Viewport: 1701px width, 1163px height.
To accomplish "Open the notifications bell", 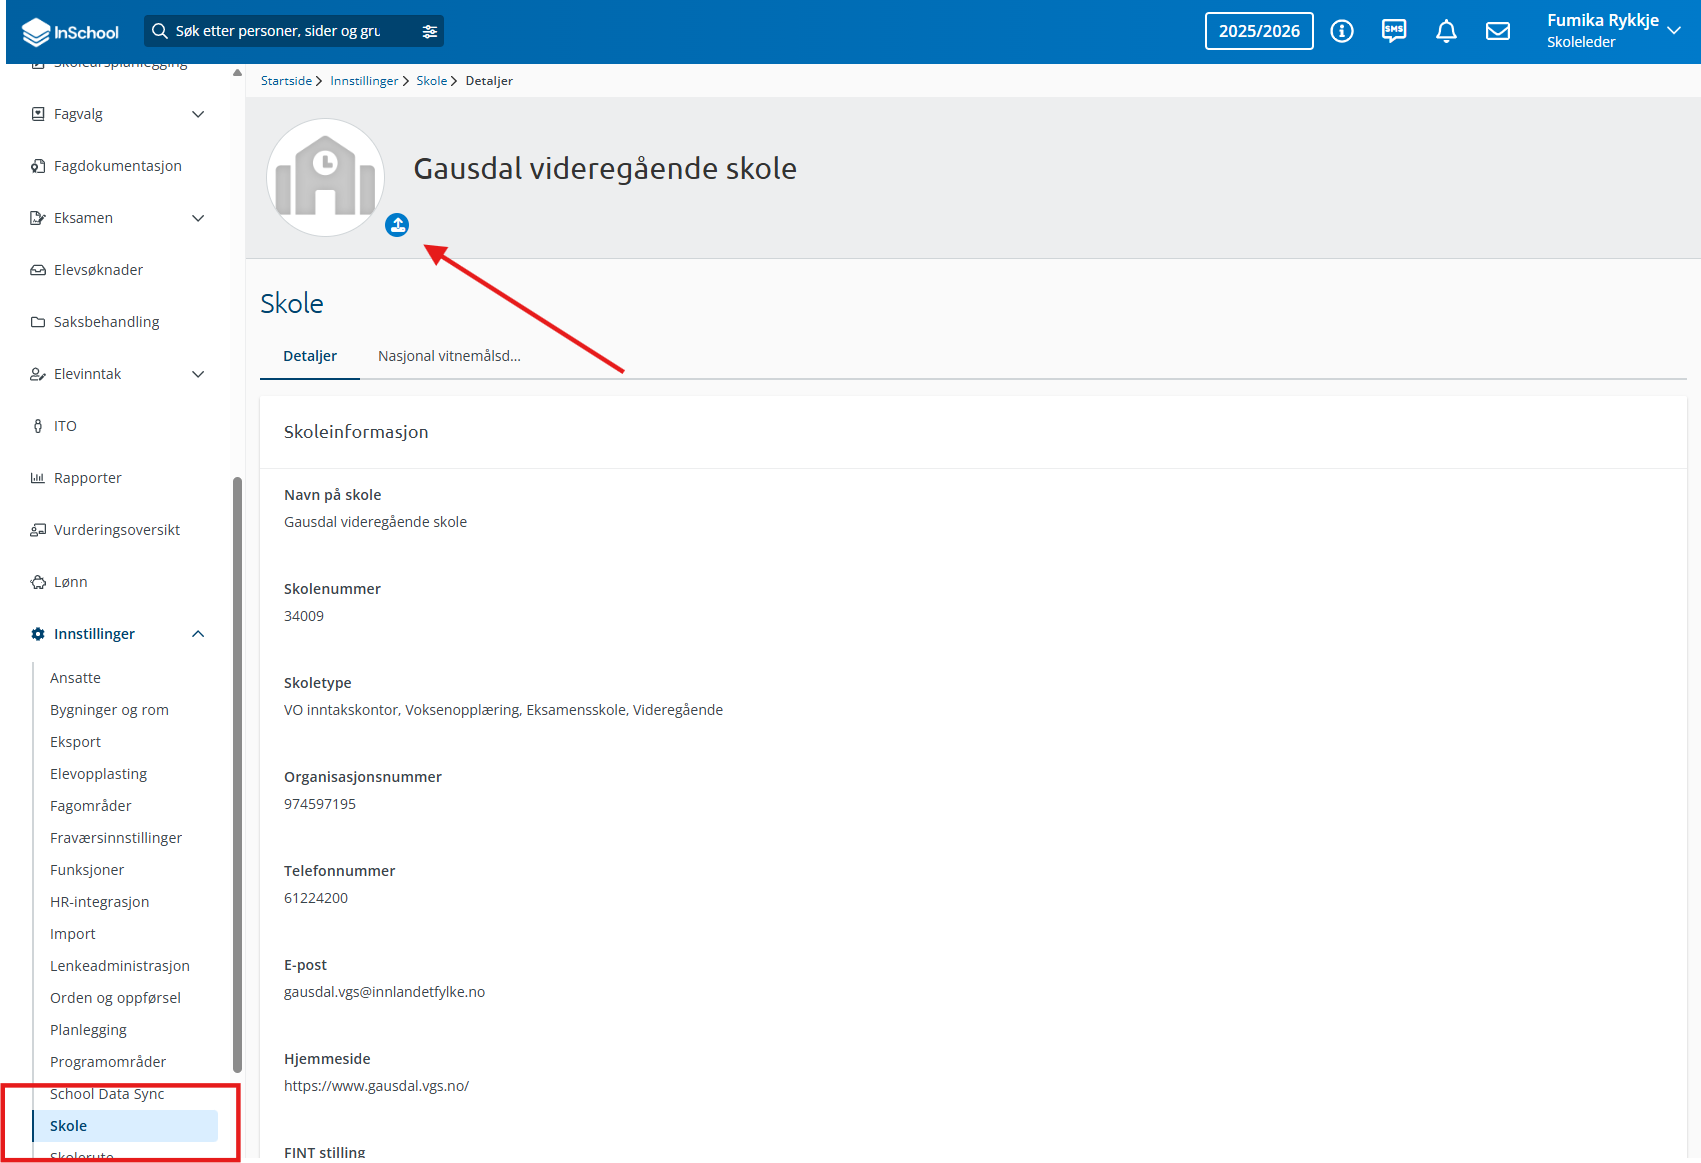I will pos(1446,31).
